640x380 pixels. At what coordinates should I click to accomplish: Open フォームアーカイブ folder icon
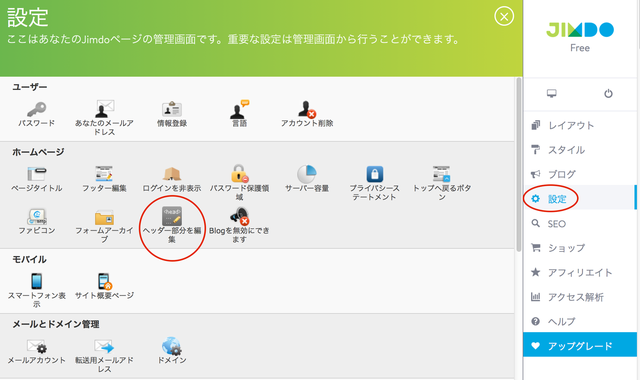(104, 218)
